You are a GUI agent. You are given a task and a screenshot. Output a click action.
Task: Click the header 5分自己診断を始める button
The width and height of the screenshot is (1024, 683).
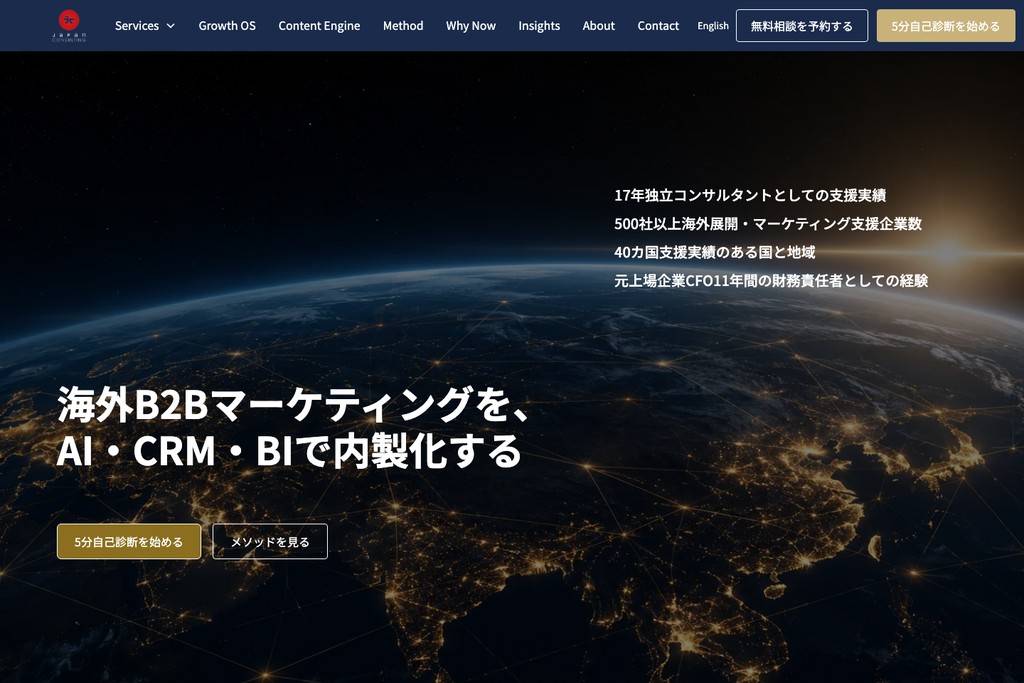[x=946, y=25]
